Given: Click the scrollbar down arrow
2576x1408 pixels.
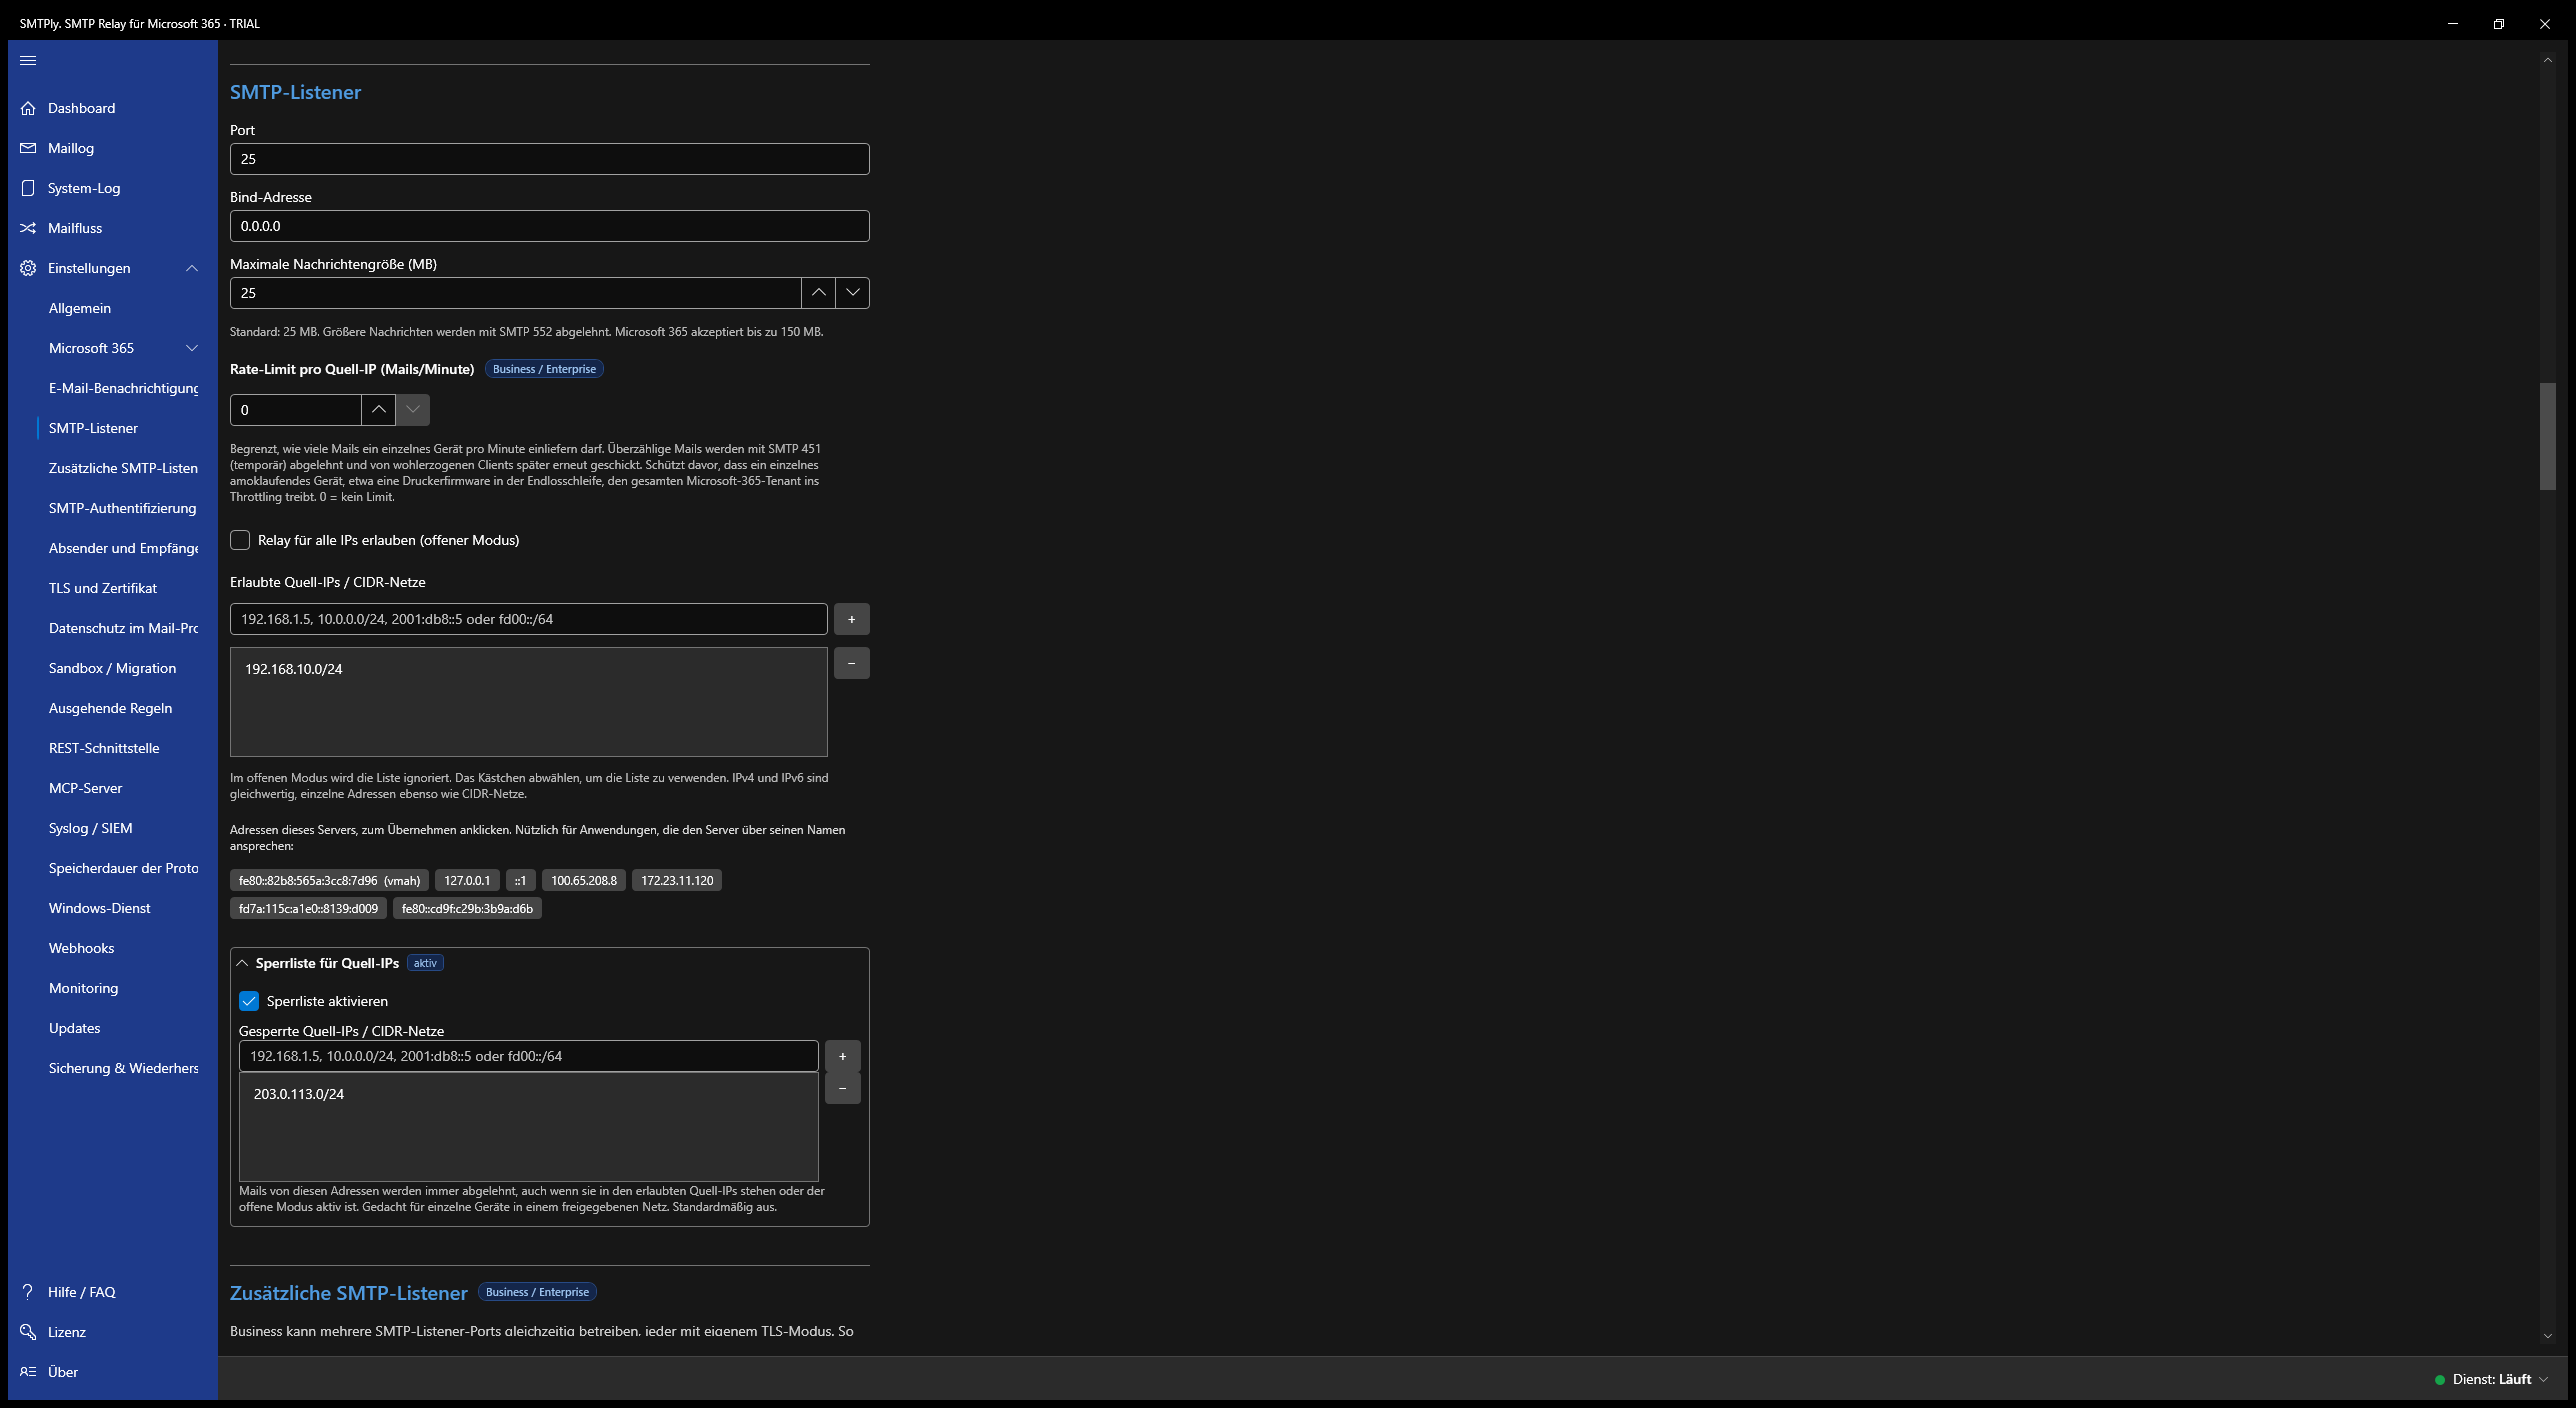Looking at the screenshot, I should coord(2547,1336).
